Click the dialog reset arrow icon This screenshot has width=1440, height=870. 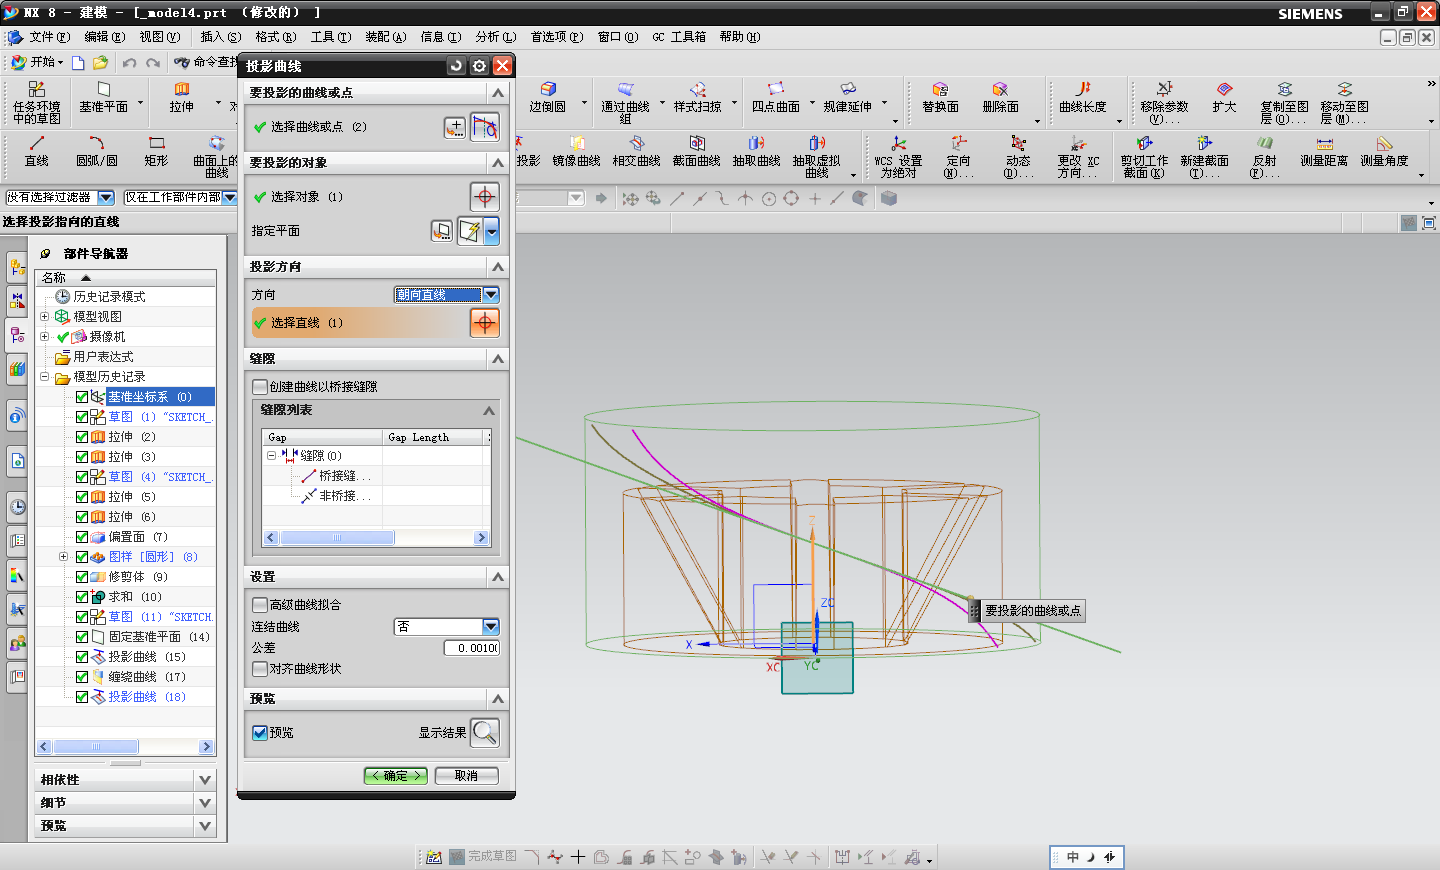[x=456, y=66]
